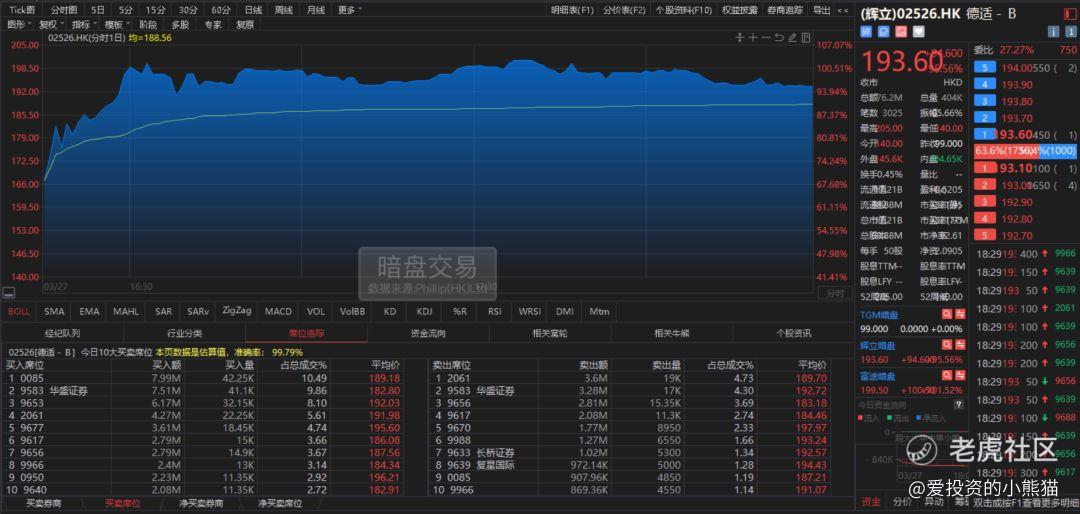Search using the 辉立暗盘 magnifier icon
The height and width of the screenshot is (514, 1080).
[x=947, y=345]
